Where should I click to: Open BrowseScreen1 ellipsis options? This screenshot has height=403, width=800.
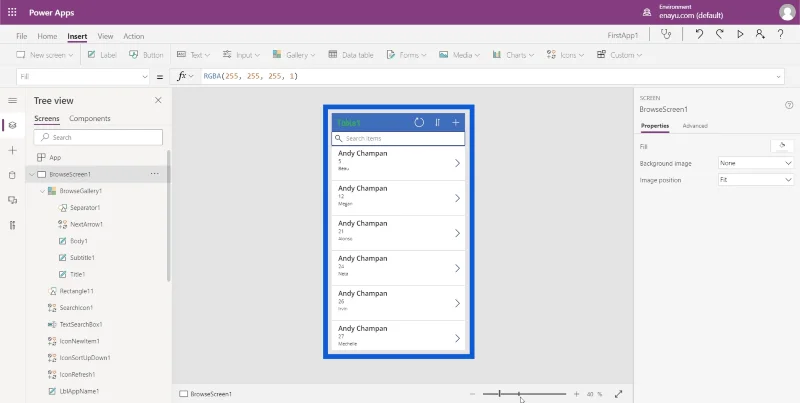(x=155, y=174)
